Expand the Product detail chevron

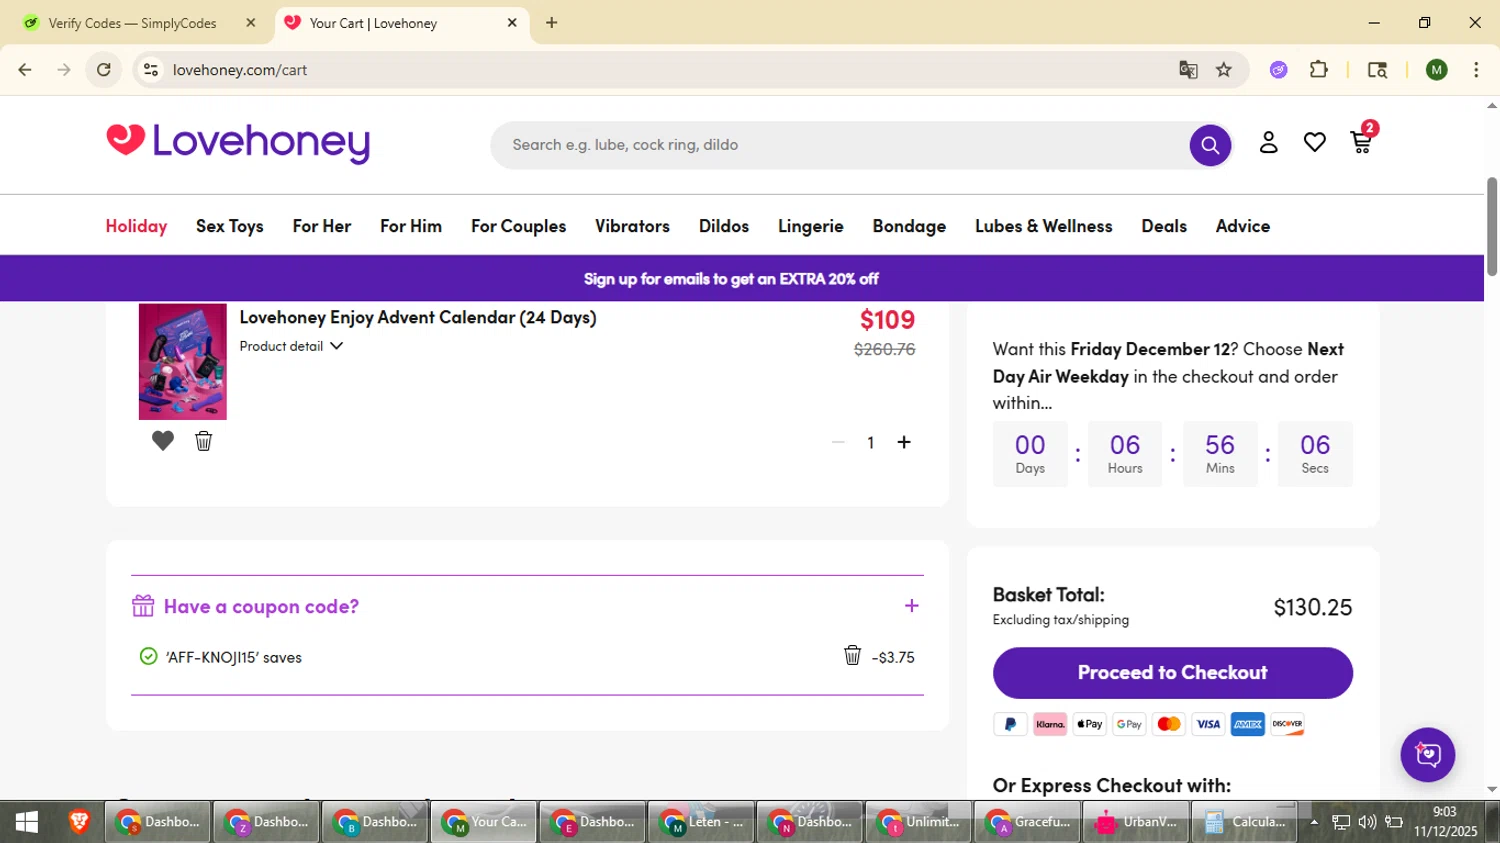pos(337,346)
